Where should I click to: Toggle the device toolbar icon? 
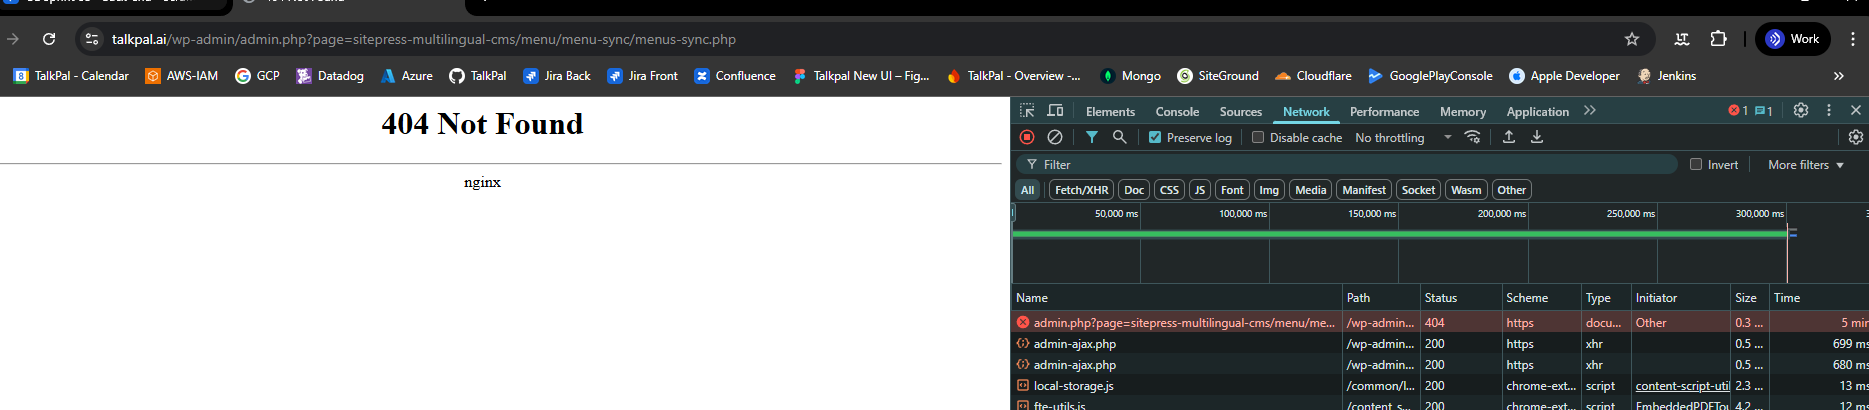1055,111
